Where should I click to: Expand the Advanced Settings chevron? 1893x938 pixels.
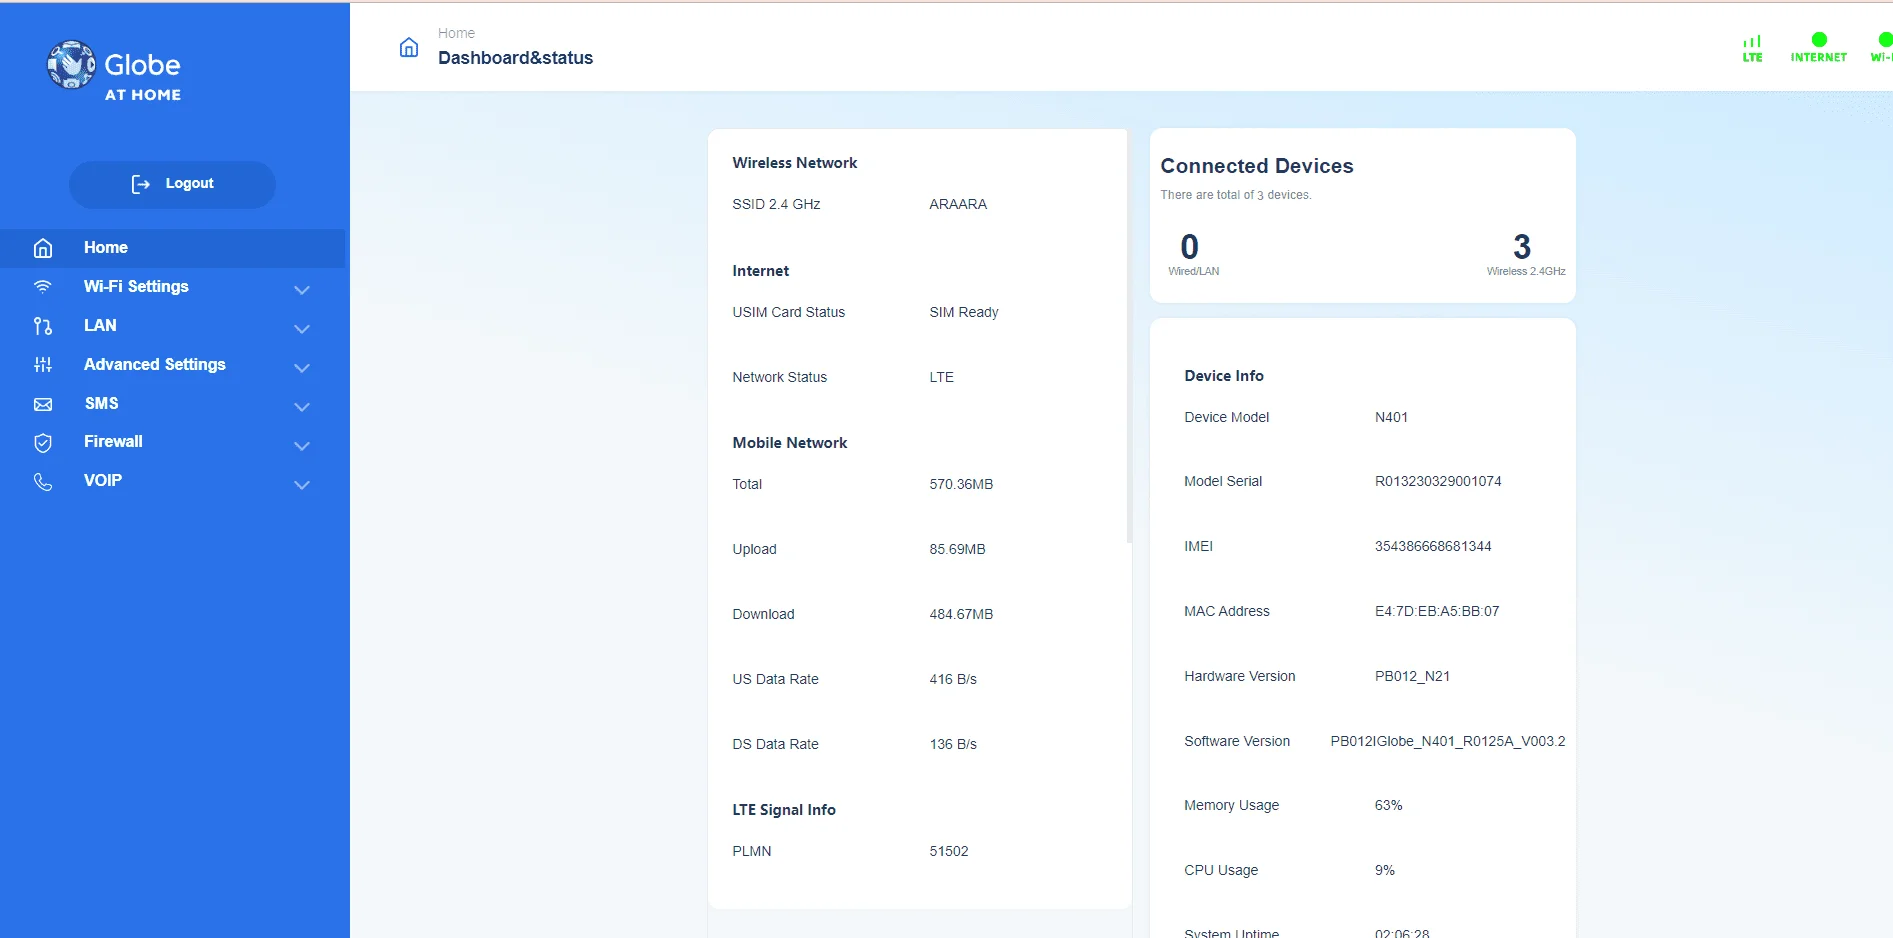[x=302, y=368]
